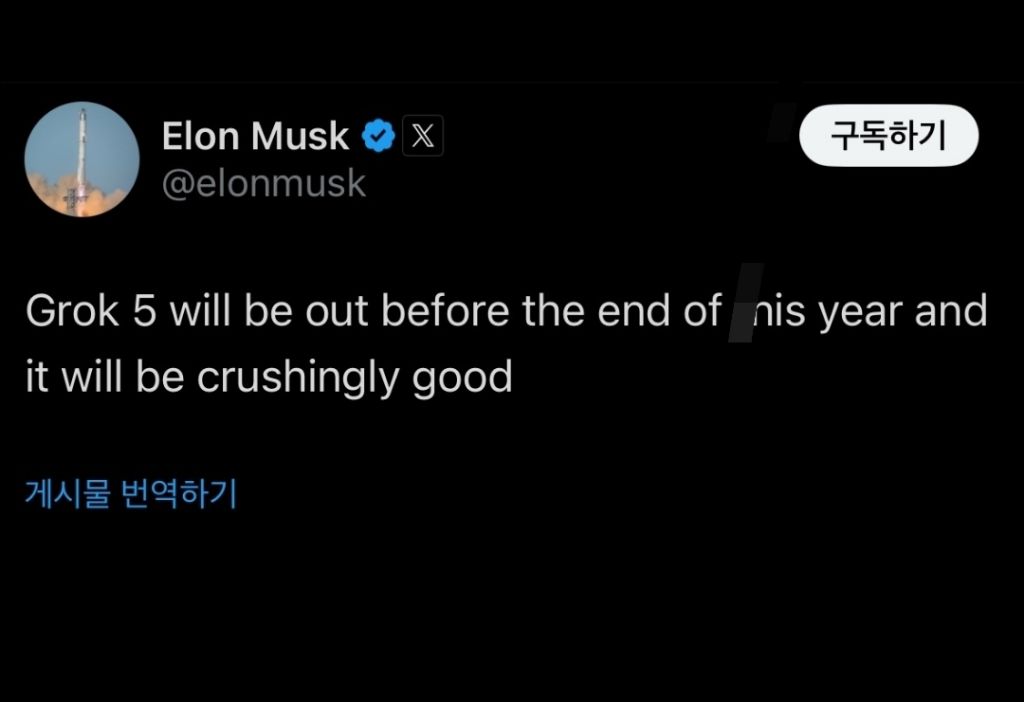Click the word "out" in the post
Image resolution: width=1024 pixels, height=702 pixels.
point(338,312)
